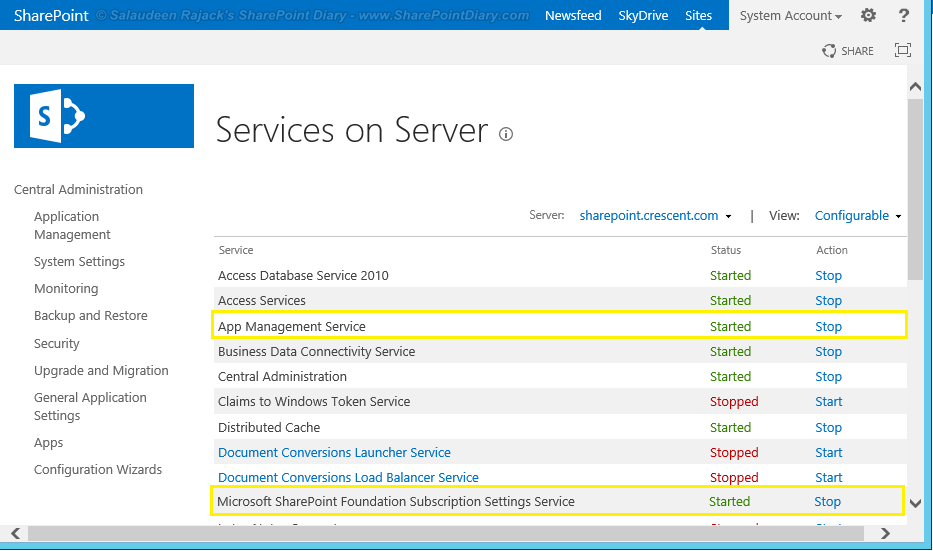Open Configuration Wizards section
The image size is (933, 551).
tap(98, 469)
